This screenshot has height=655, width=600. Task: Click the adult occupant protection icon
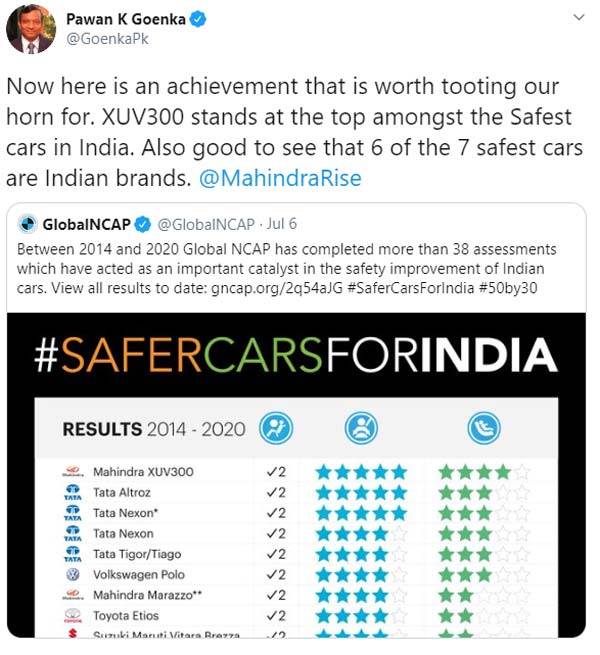tap(276, 429)
